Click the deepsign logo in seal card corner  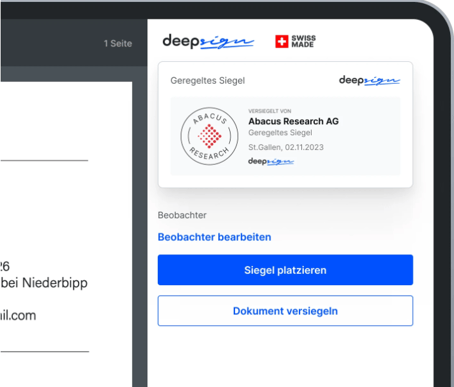(369, 80)
